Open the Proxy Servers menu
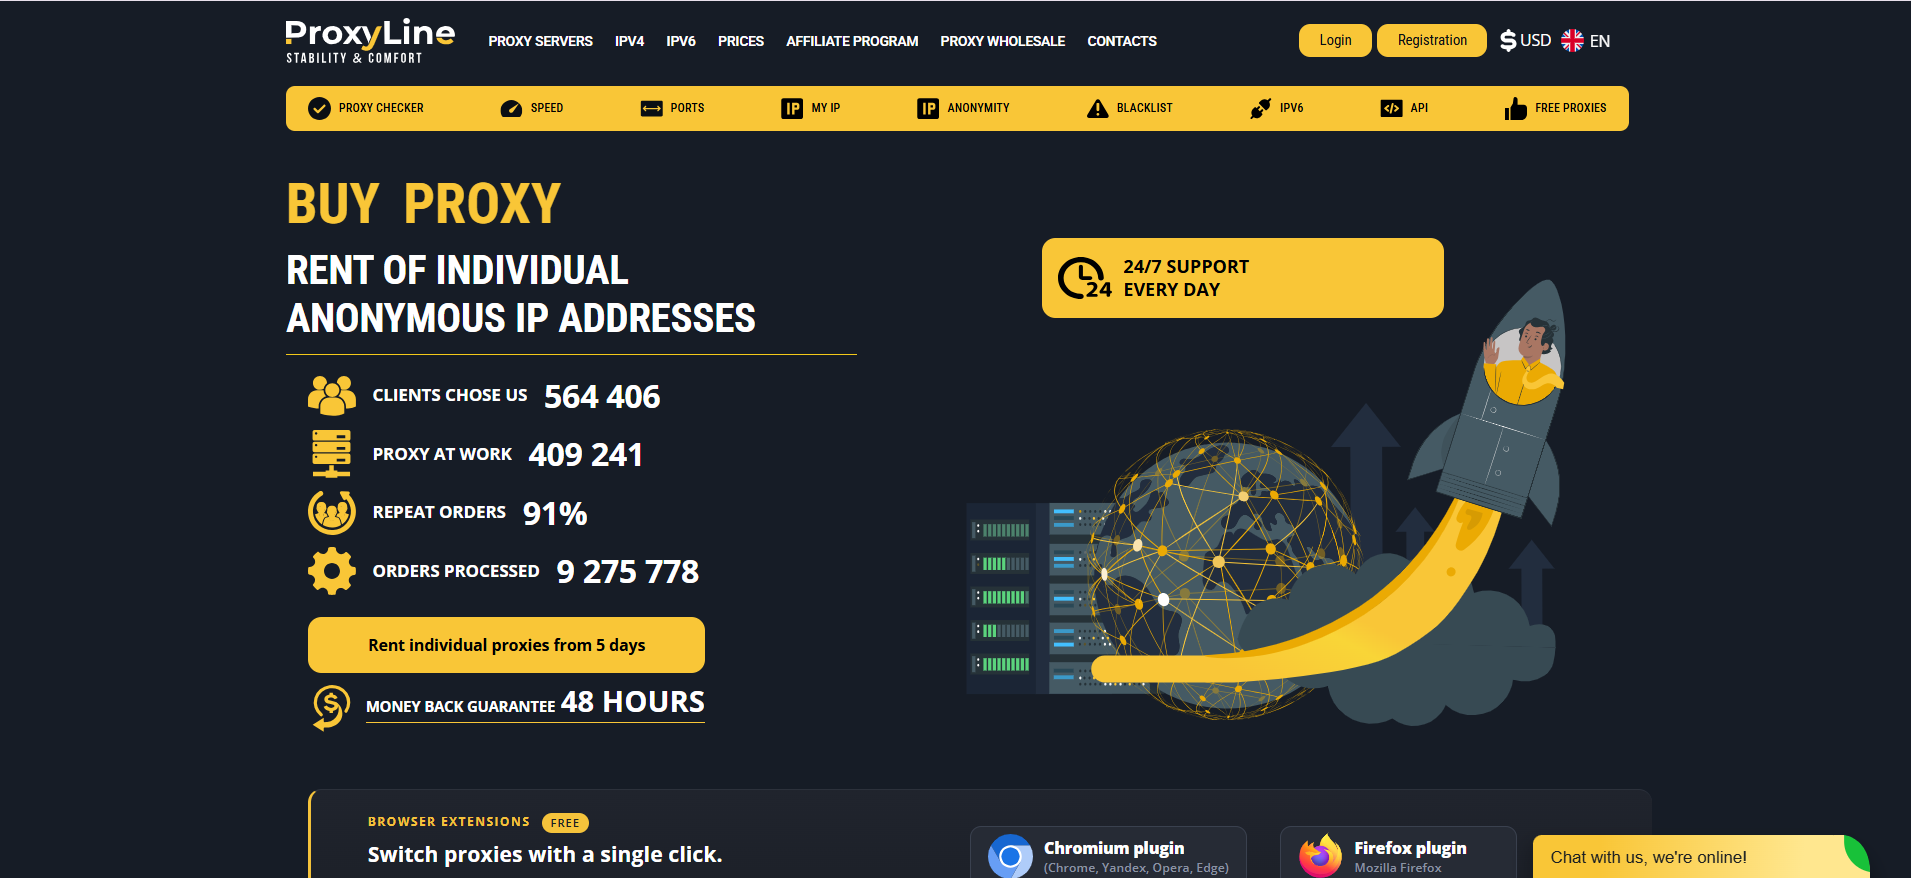This screenshot has height=878, width=1911. [540, 41]
